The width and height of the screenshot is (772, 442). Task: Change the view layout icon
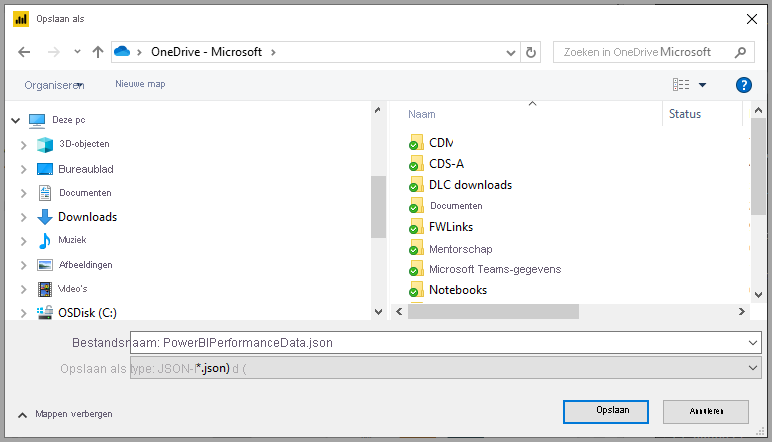click(681, 85)
